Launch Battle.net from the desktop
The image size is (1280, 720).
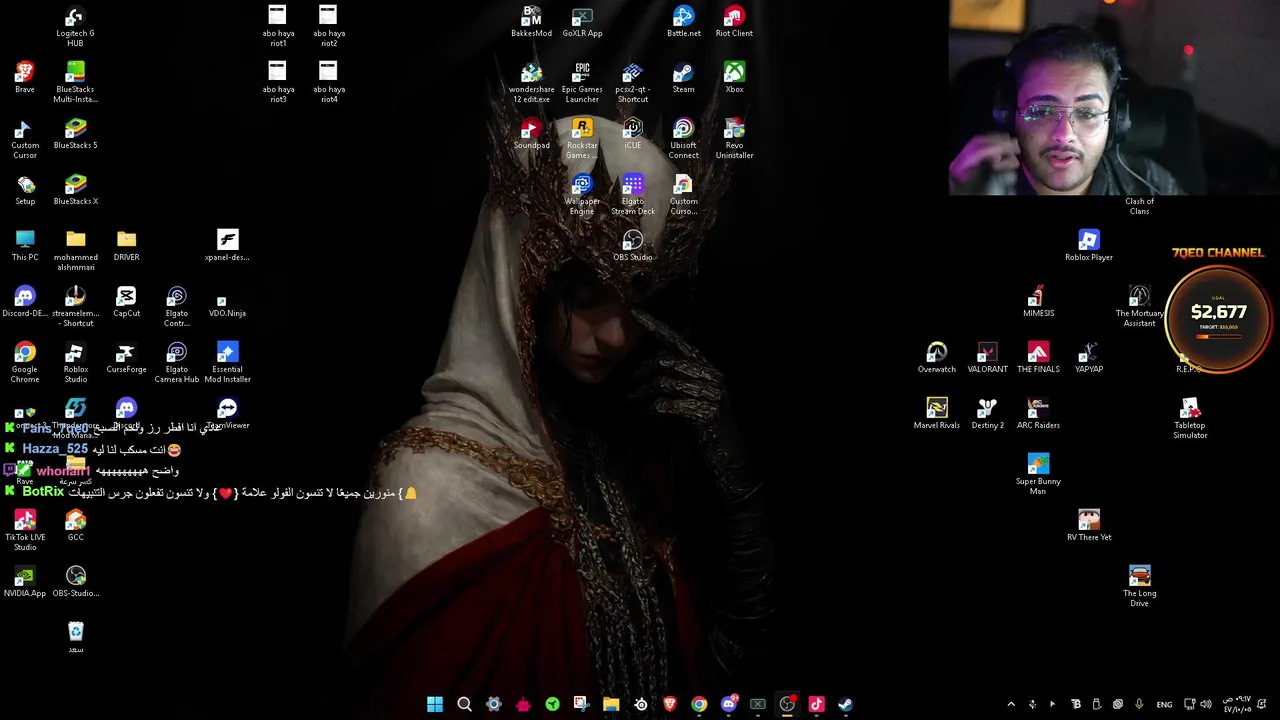(683, 21)
